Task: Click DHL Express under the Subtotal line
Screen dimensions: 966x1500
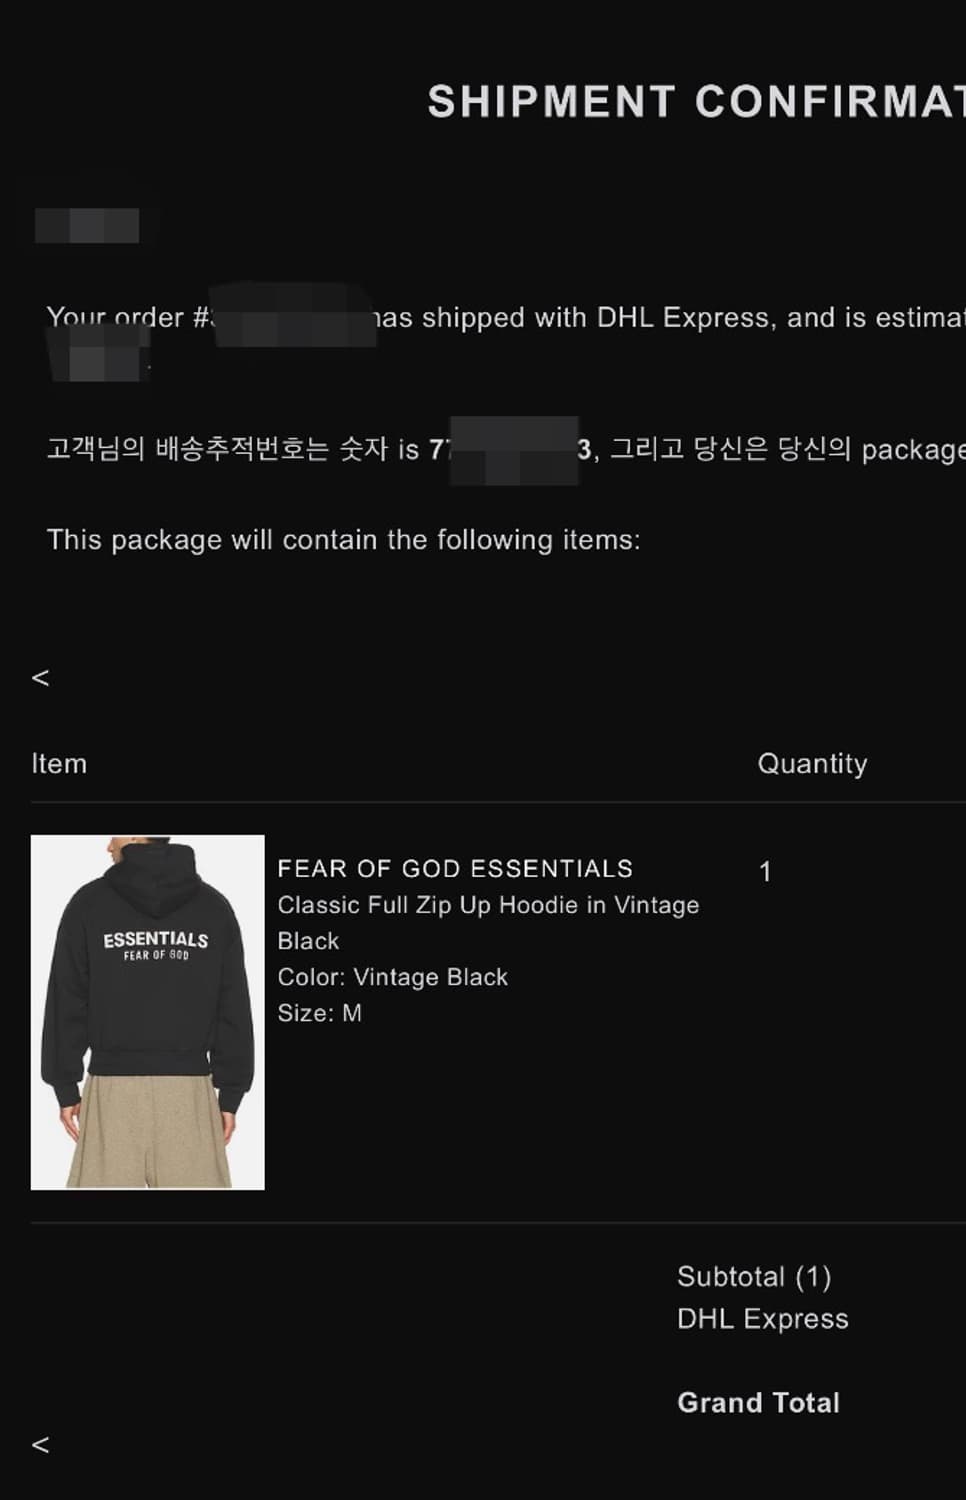Action: click(762, 1319)
